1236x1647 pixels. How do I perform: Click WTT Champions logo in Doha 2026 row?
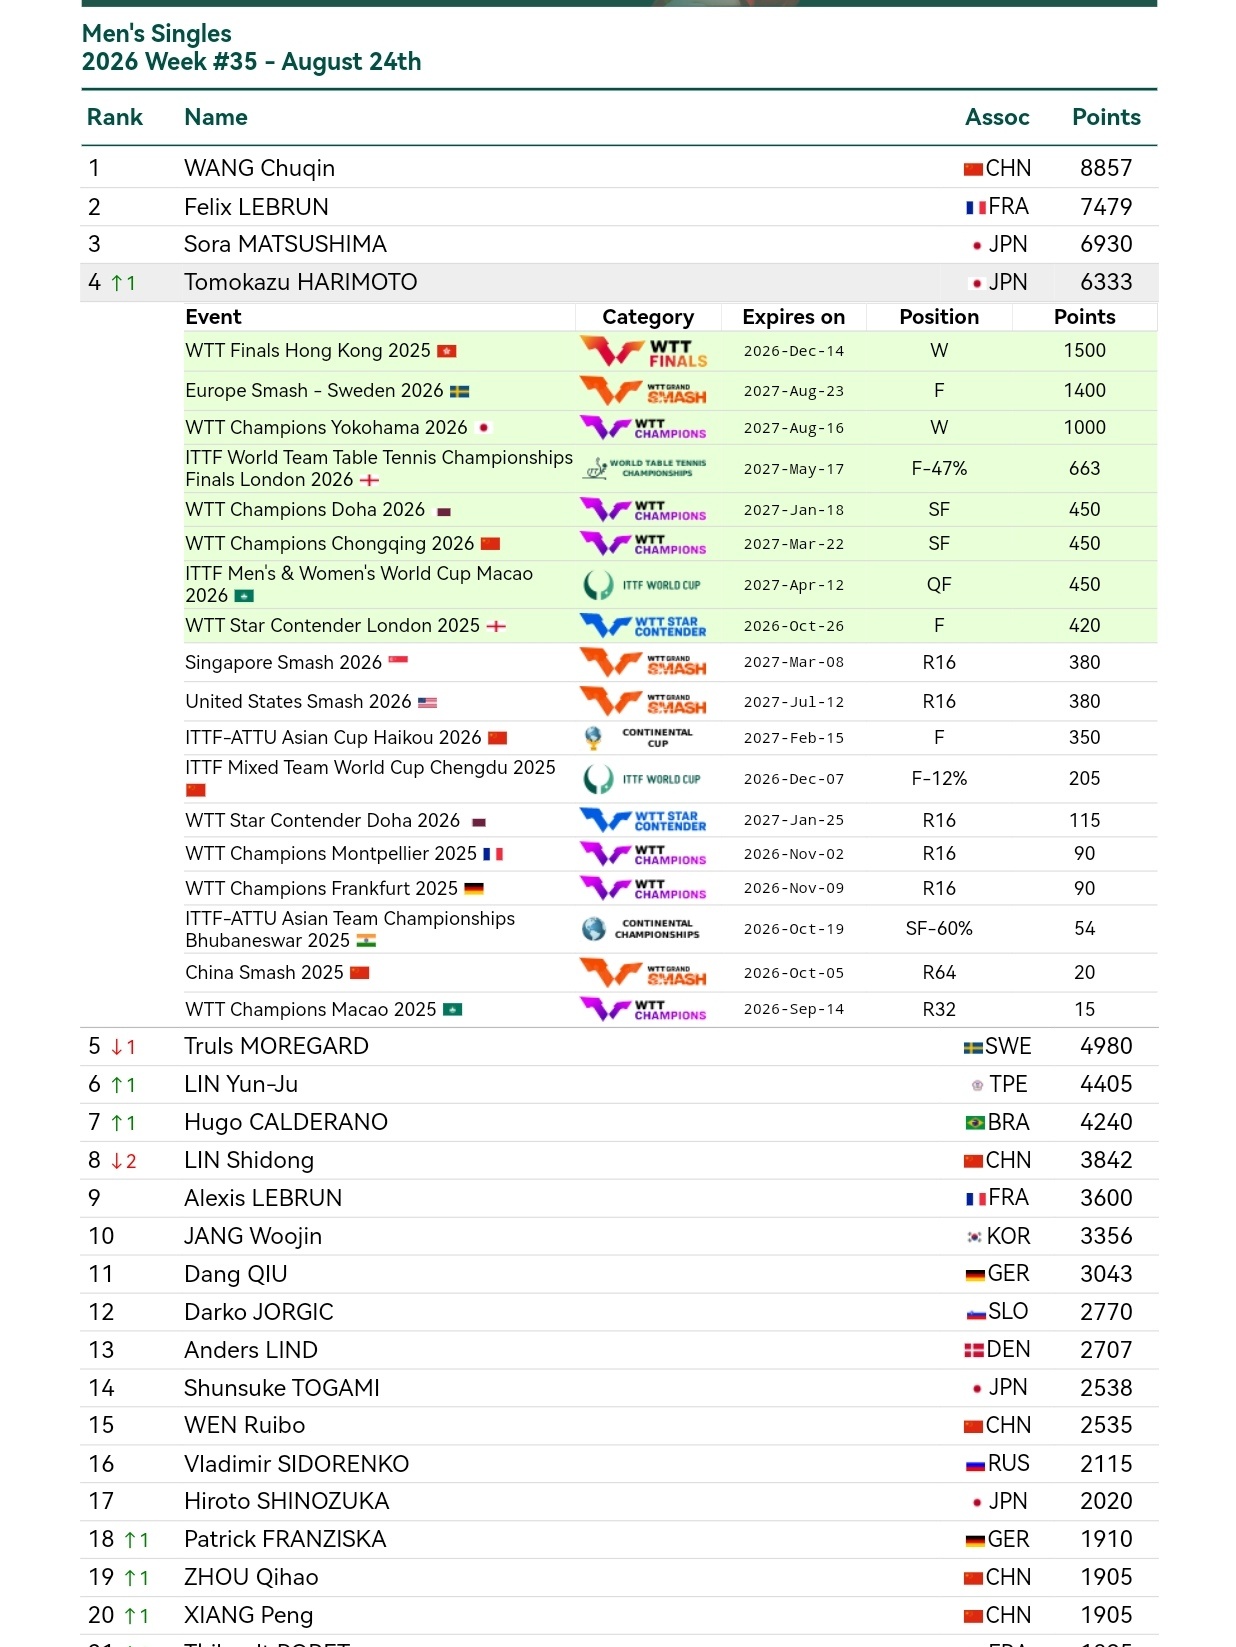tap(645, 510)
